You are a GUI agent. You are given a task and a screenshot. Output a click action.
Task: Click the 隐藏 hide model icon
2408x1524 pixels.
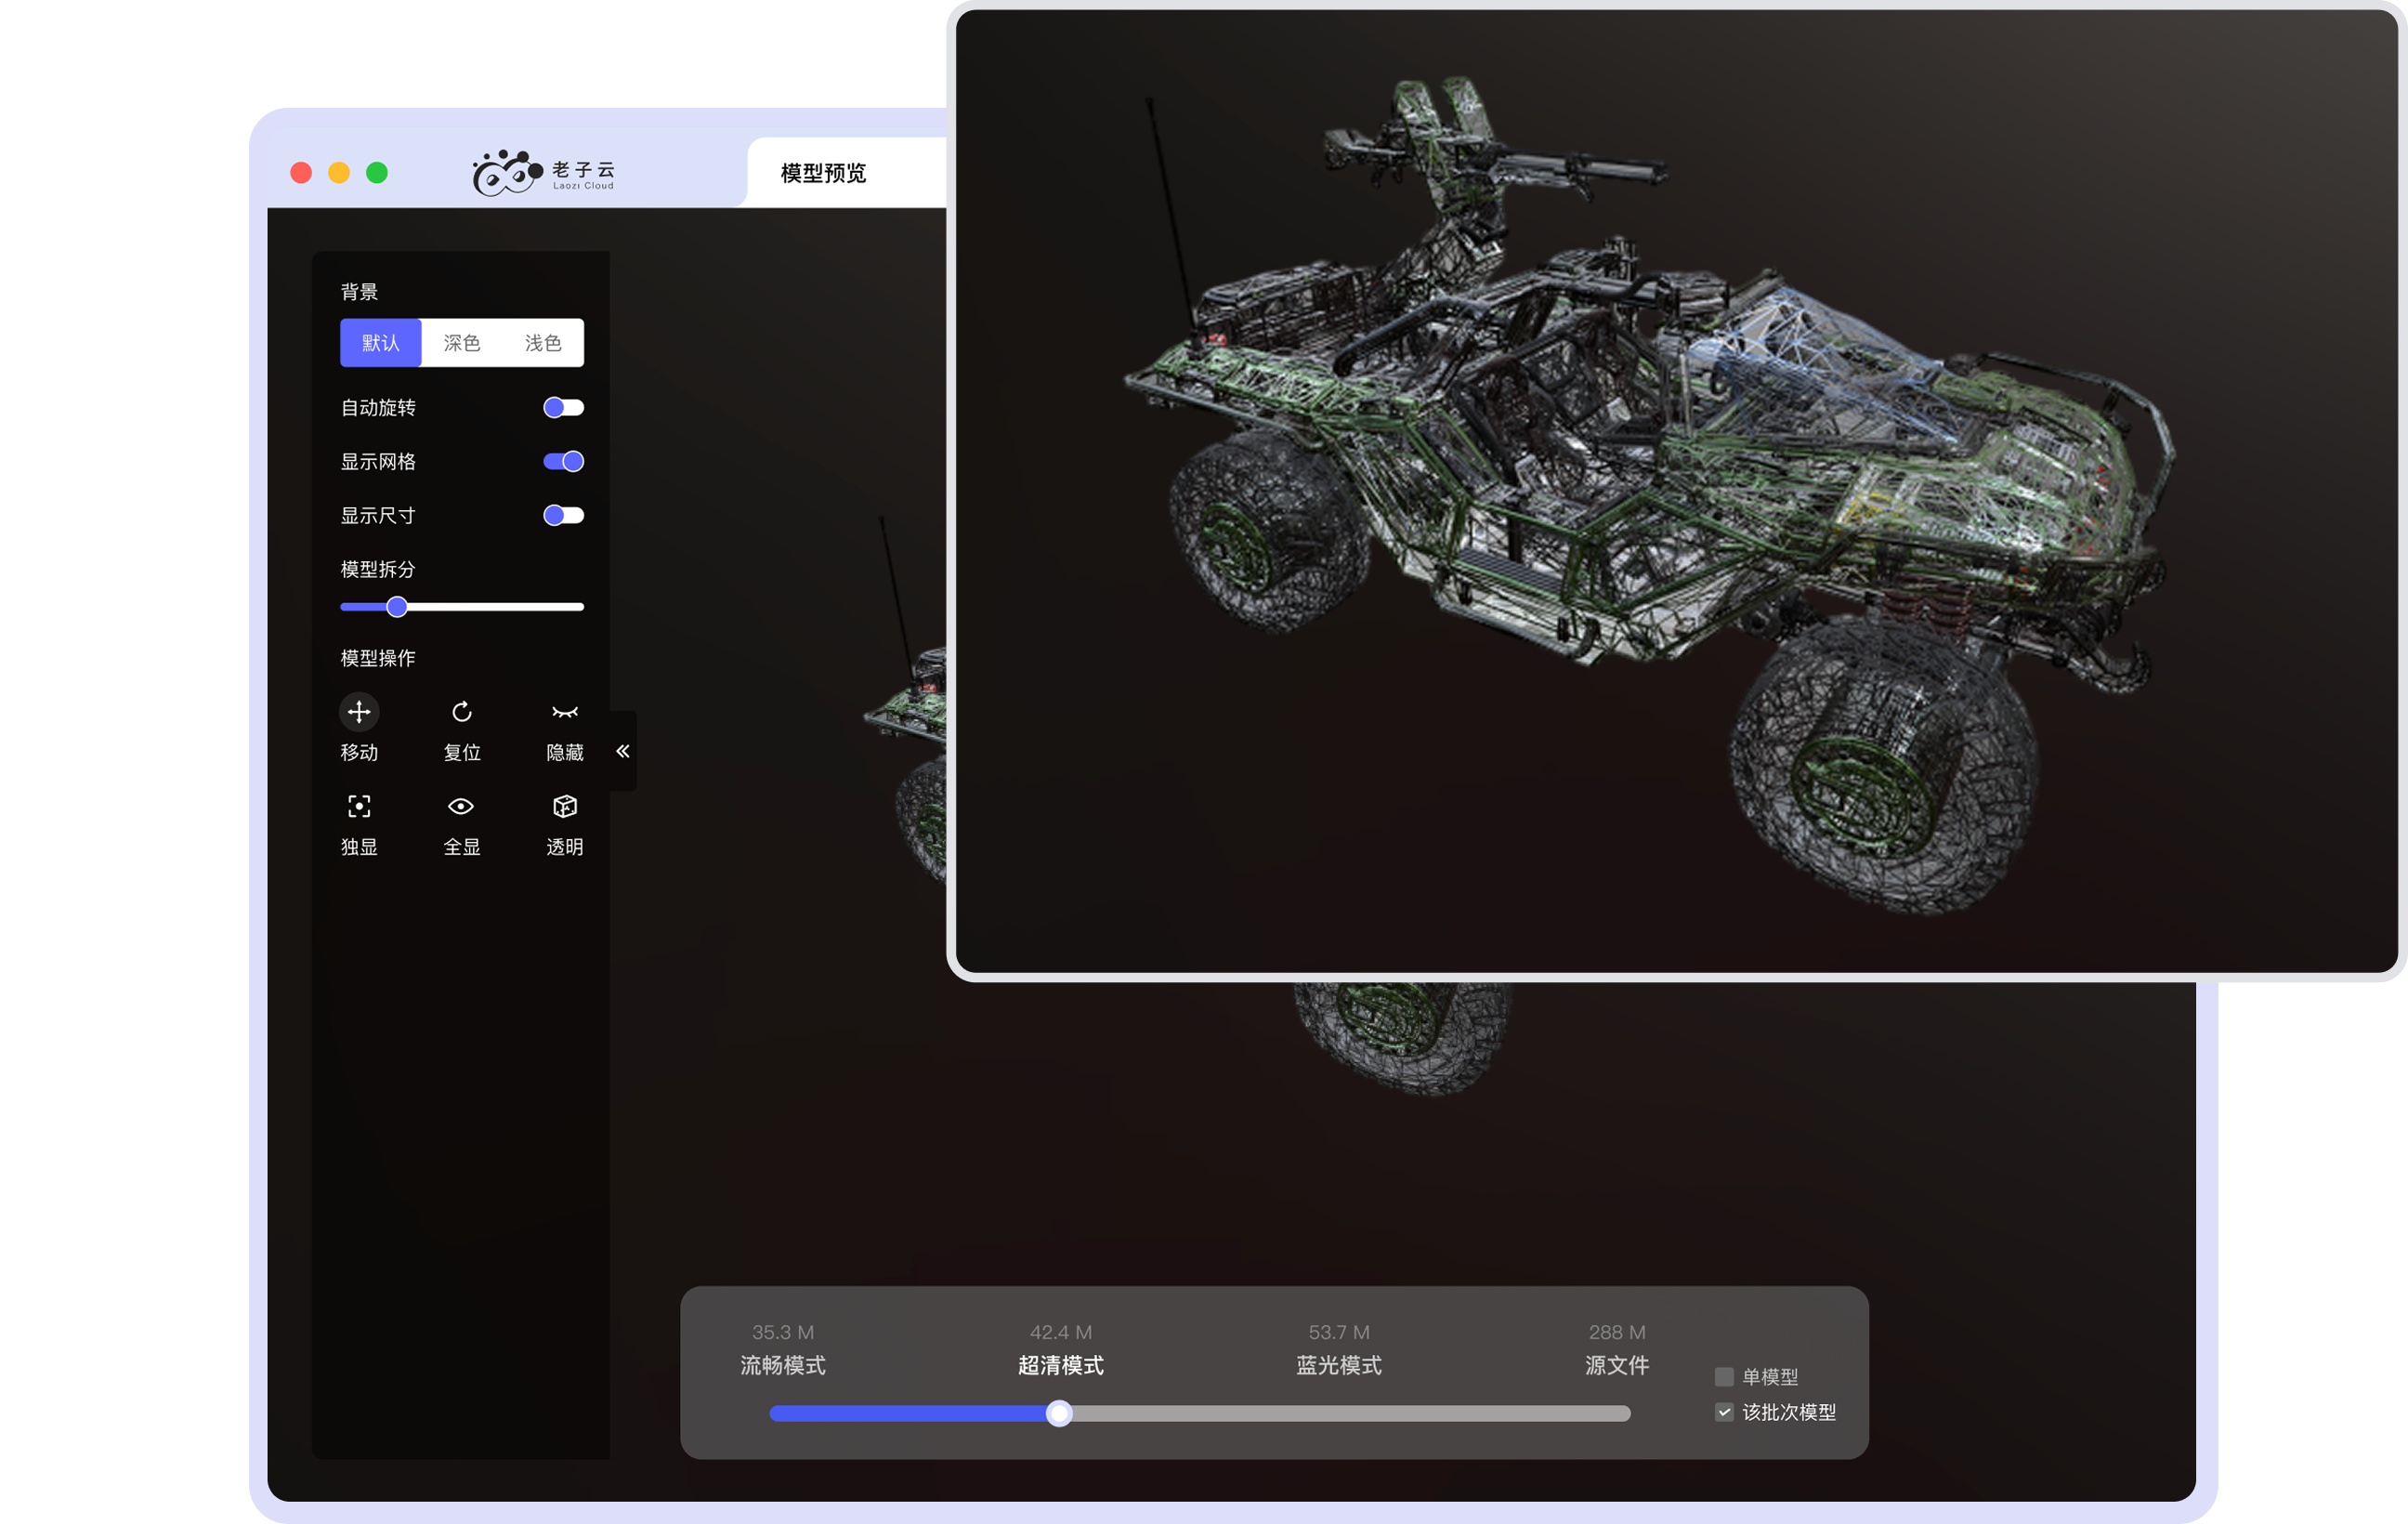point(564,712)
